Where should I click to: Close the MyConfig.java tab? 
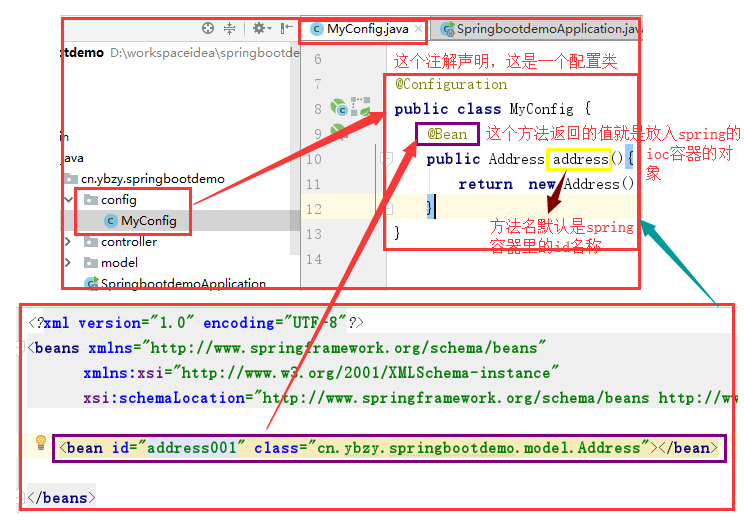[417, 30]
